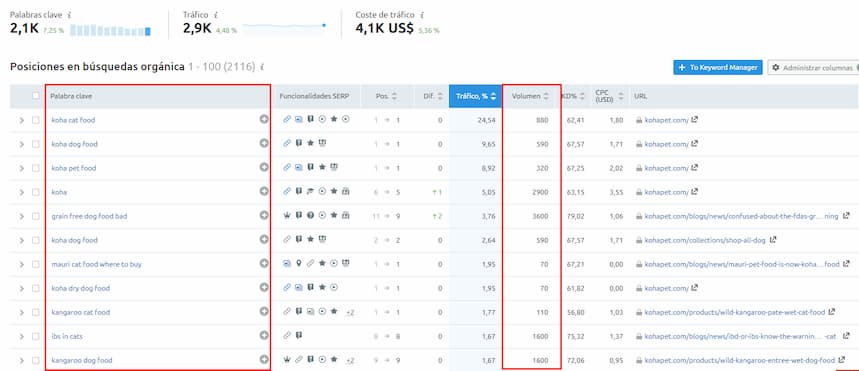
Task: Click the link SERP icon in koha cat food row
Action: [287, 119]
